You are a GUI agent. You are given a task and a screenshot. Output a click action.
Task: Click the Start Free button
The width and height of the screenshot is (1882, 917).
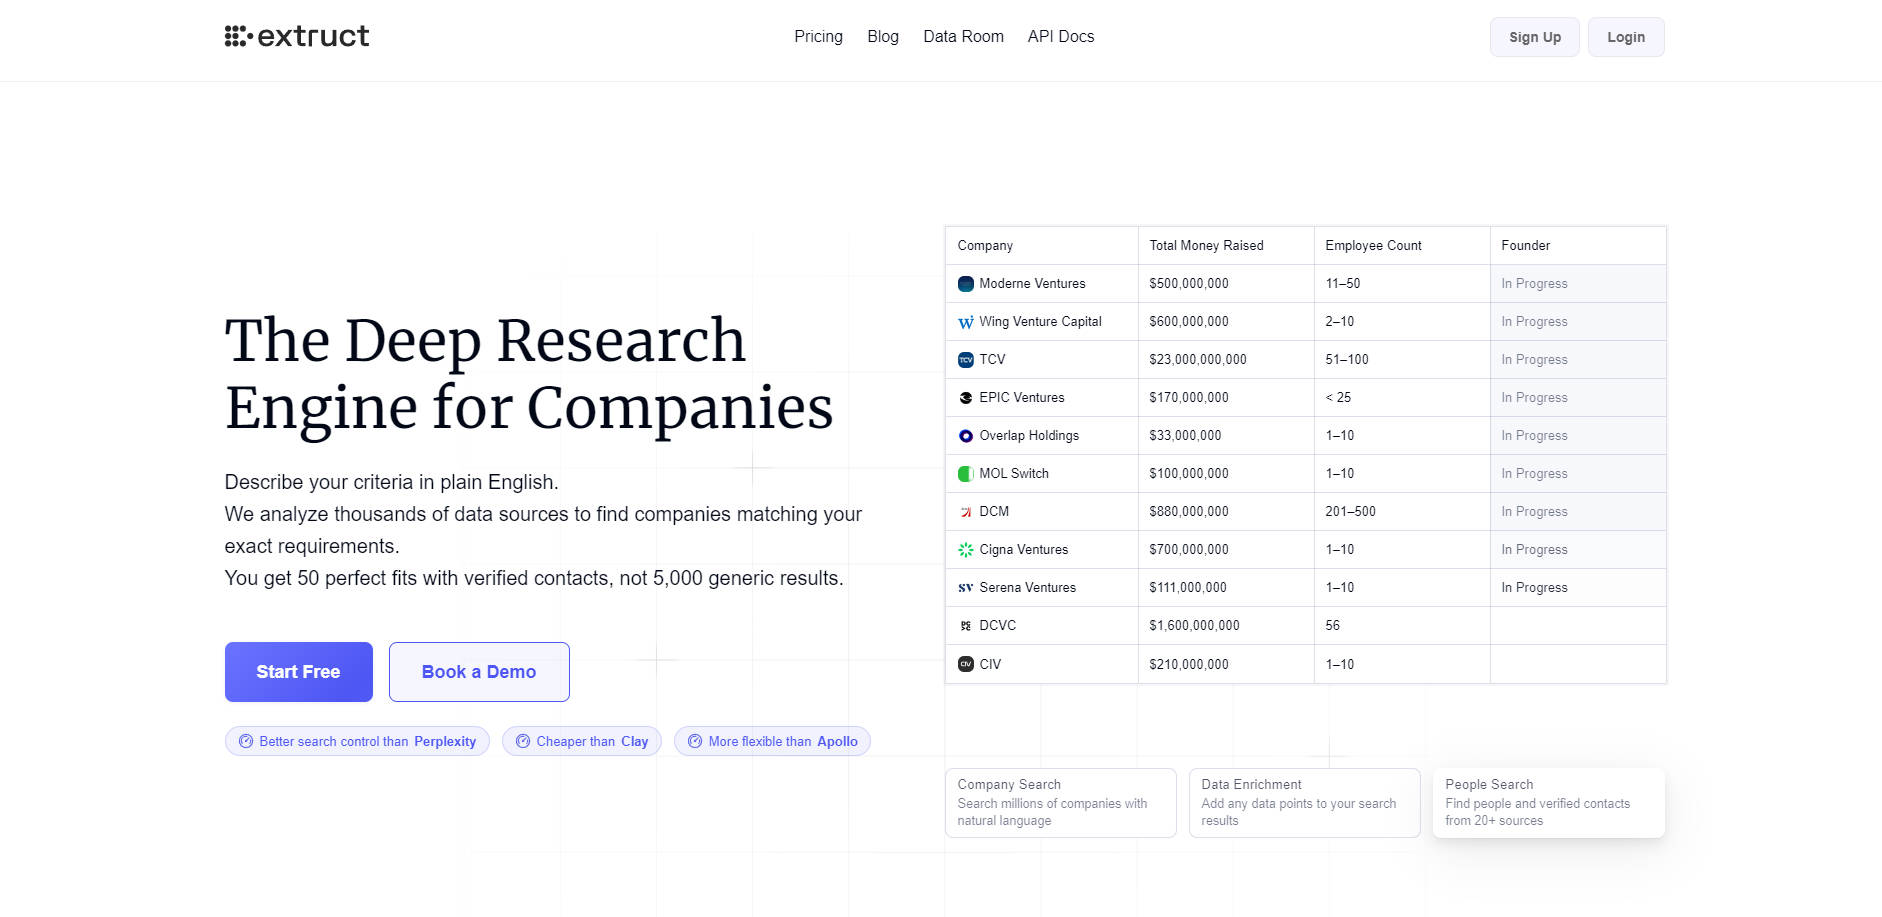pyautogui.click(x=298, y=672)
